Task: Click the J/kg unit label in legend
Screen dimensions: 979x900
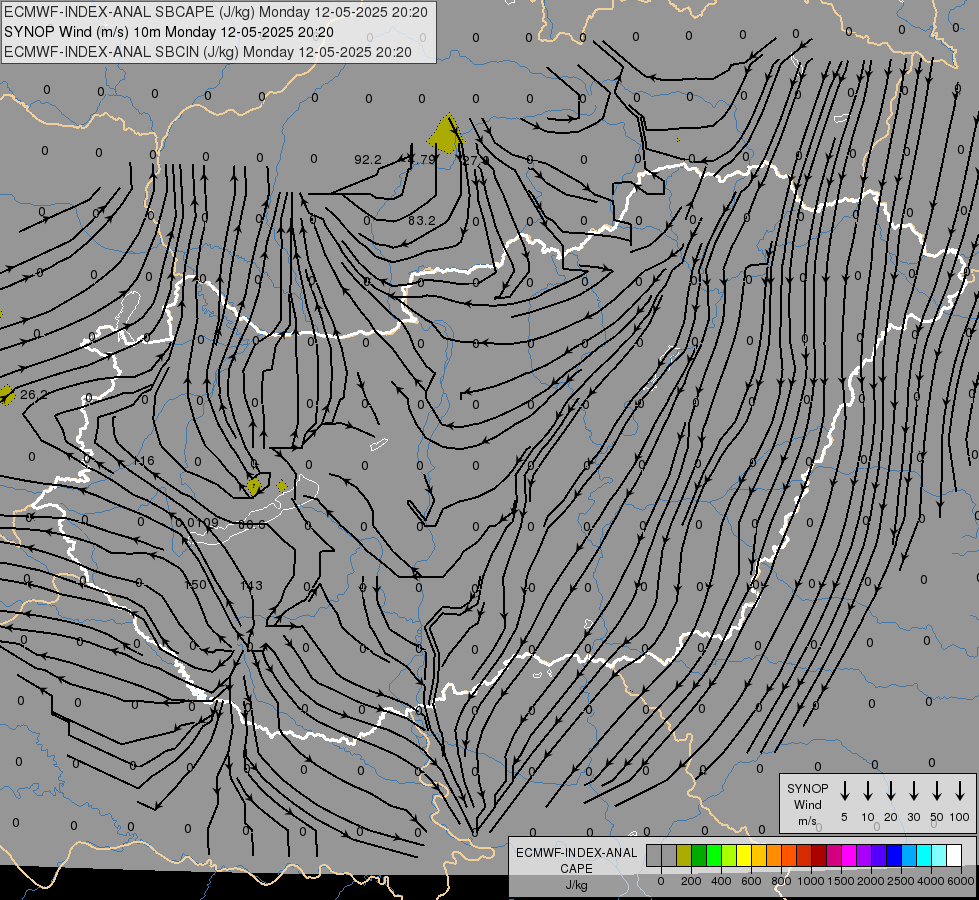Action: coord(576,884)
